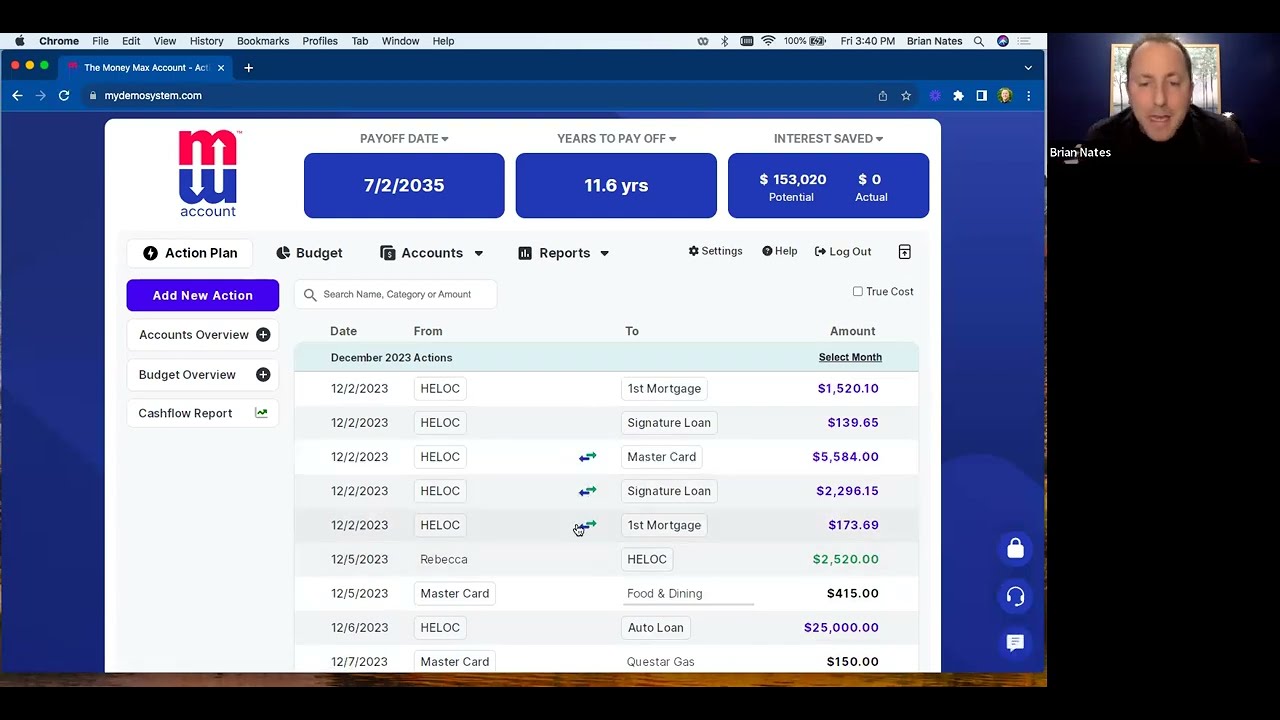Click the transfer arrows icon on the 1st Mortgage $173.69 row
The image size is (1280, 720).
coord(587,525)
